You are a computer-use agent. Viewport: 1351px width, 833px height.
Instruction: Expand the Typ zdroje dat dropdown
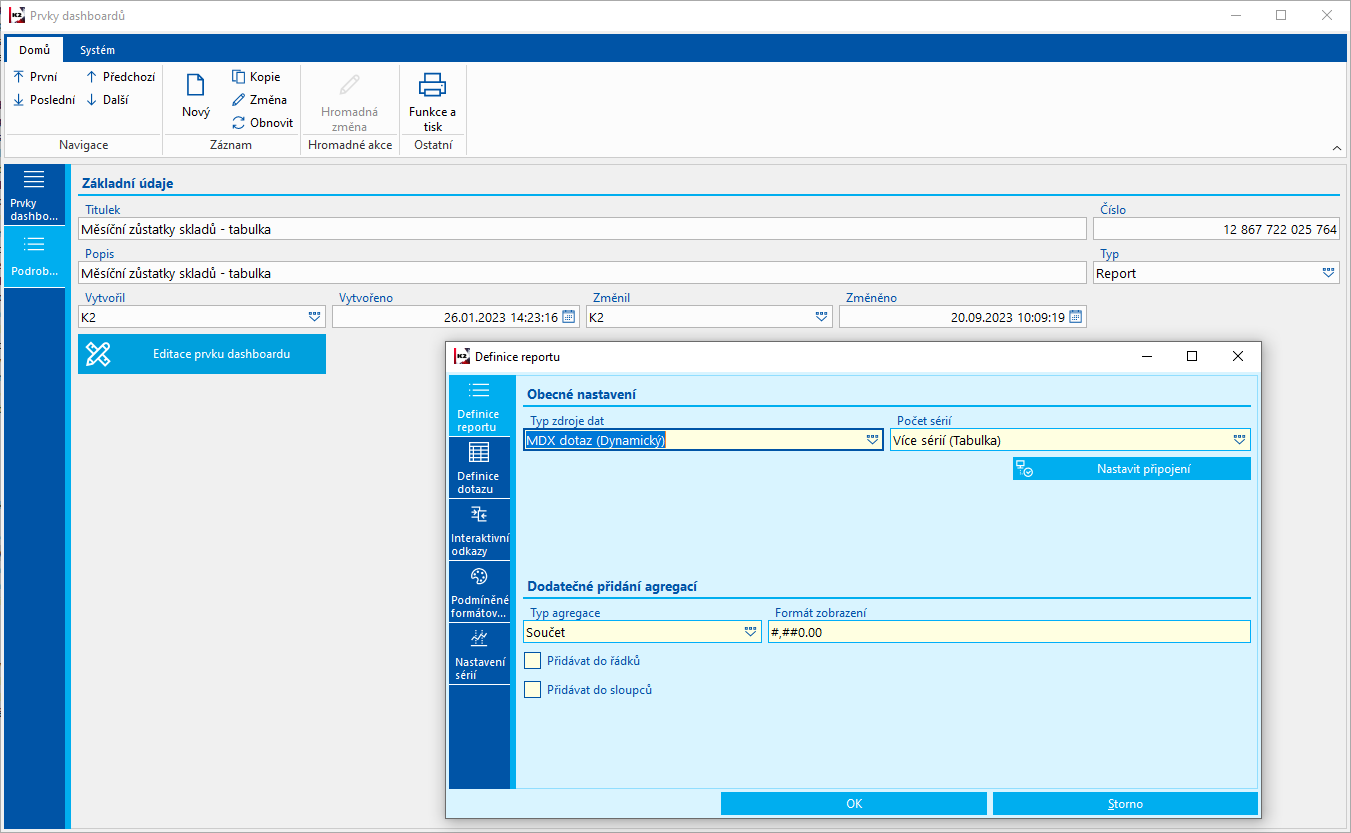[873, 440]
